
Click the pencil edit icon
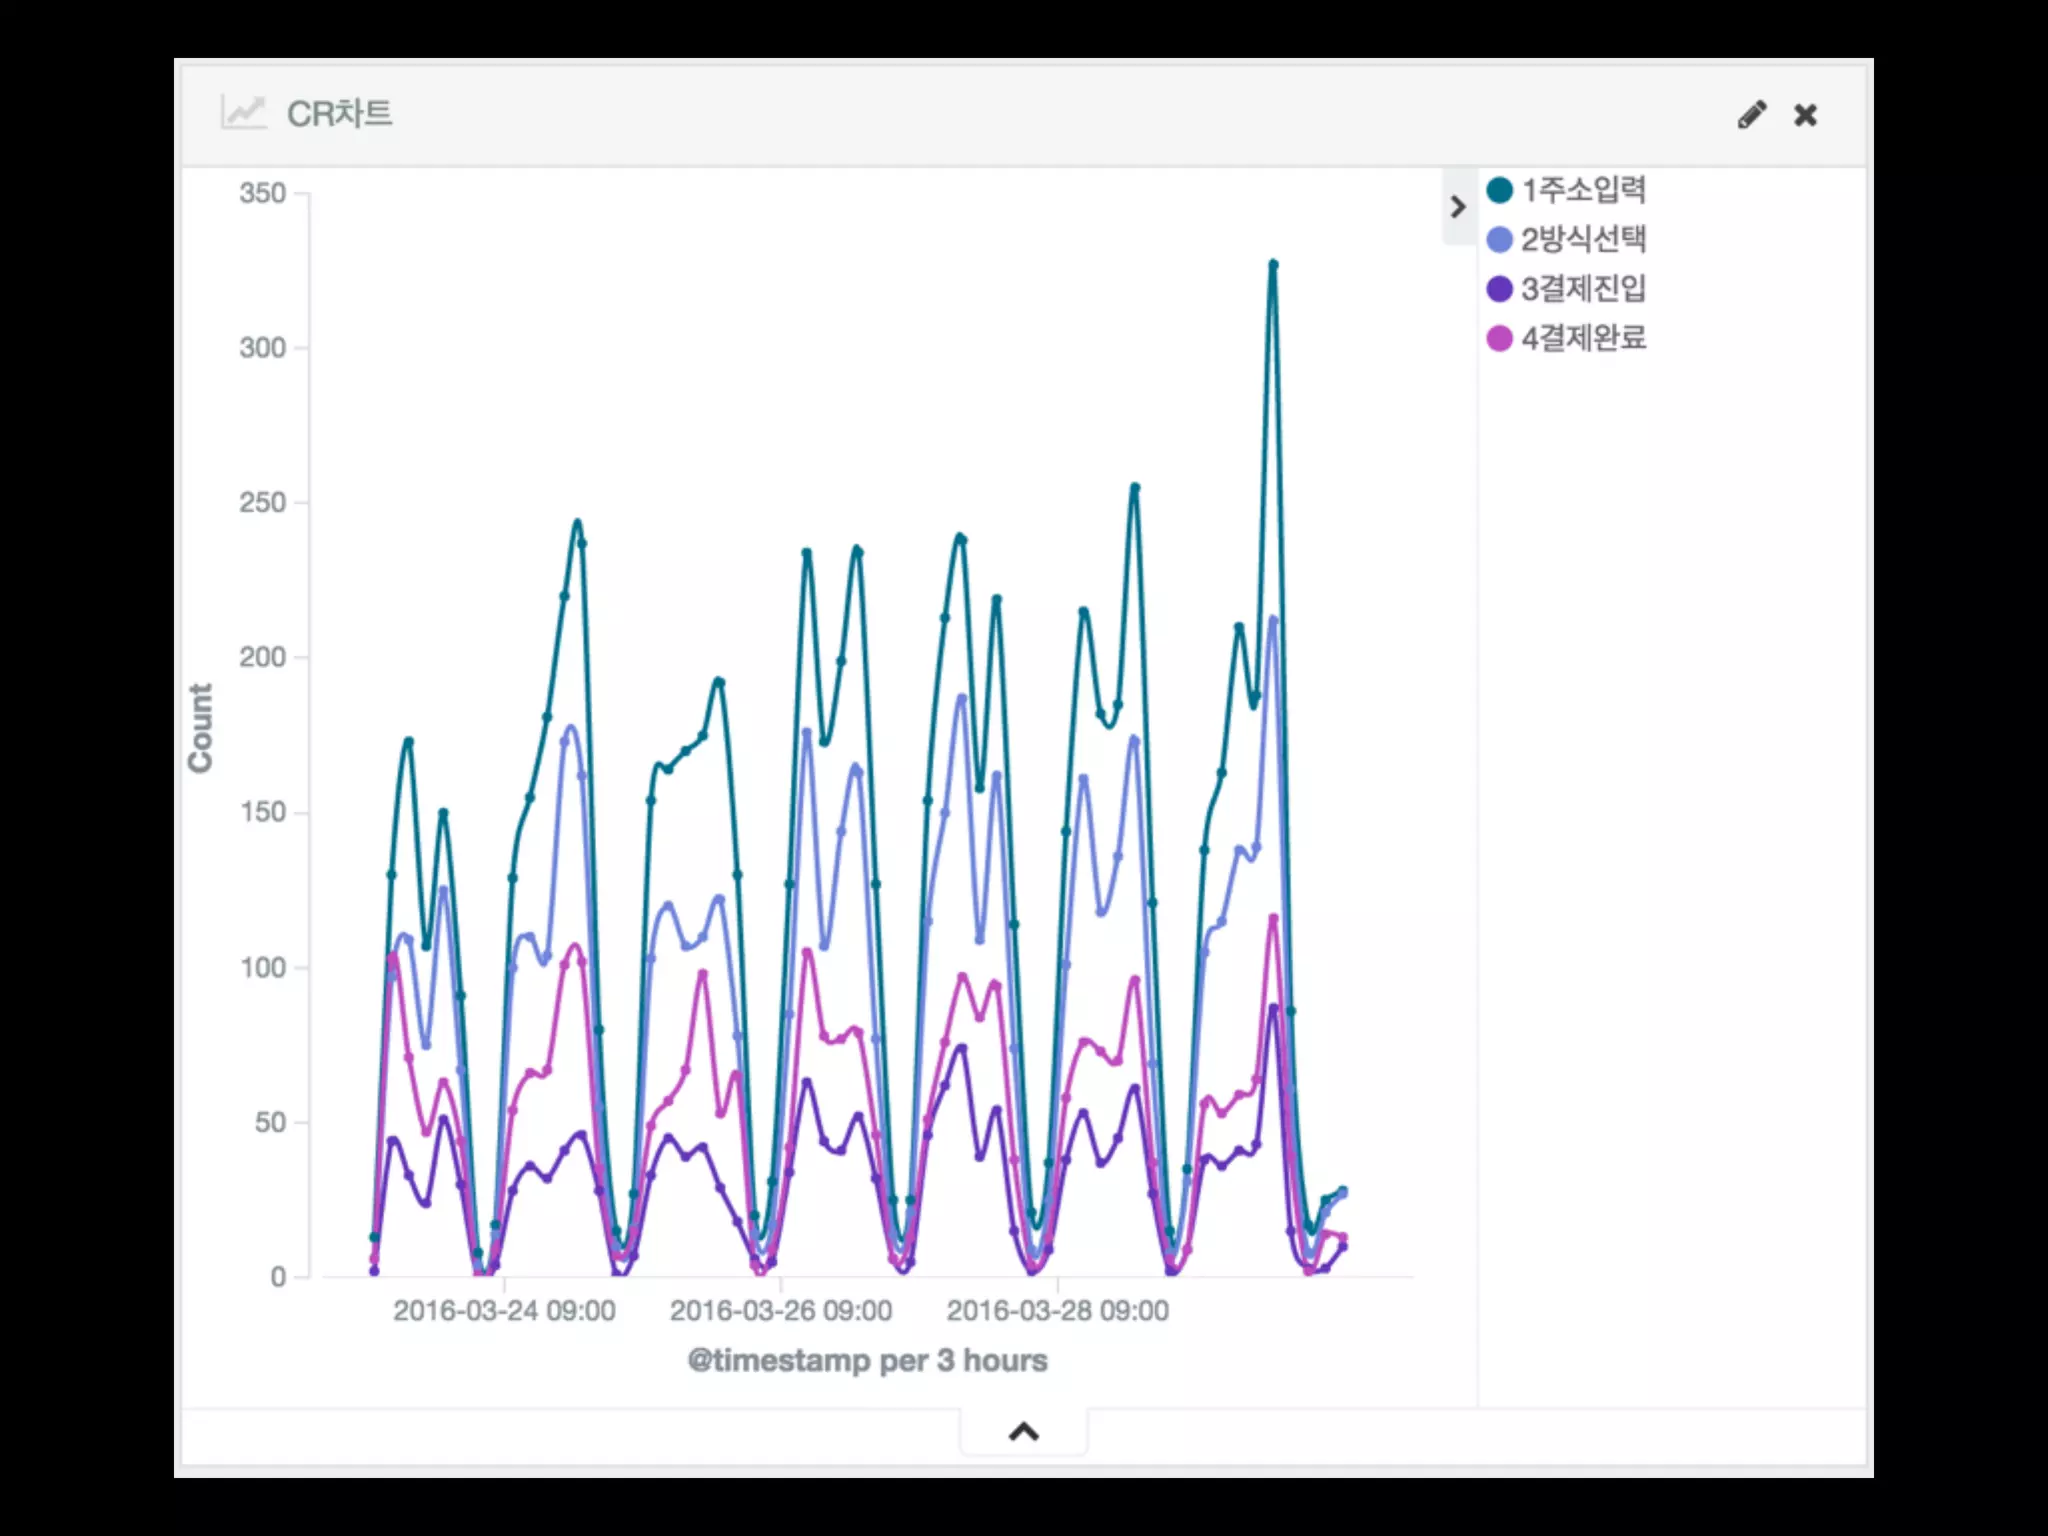1751,115
